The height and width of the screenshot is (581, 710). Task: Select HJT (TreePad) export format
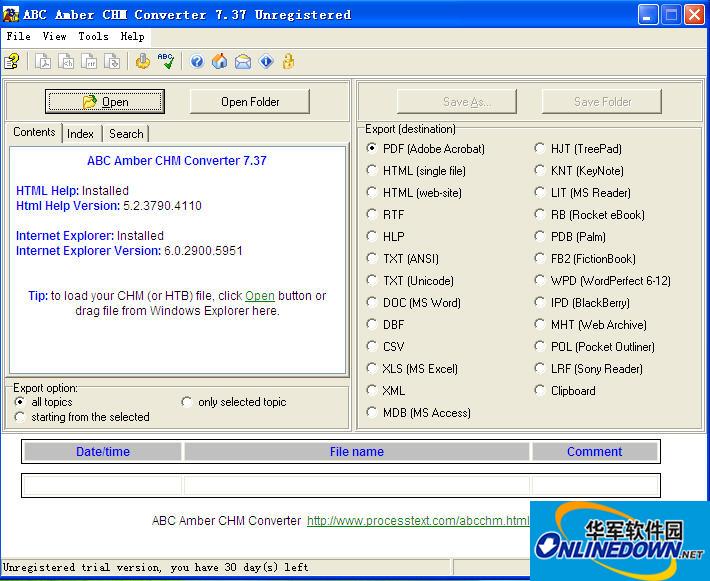tap(578, 149)
